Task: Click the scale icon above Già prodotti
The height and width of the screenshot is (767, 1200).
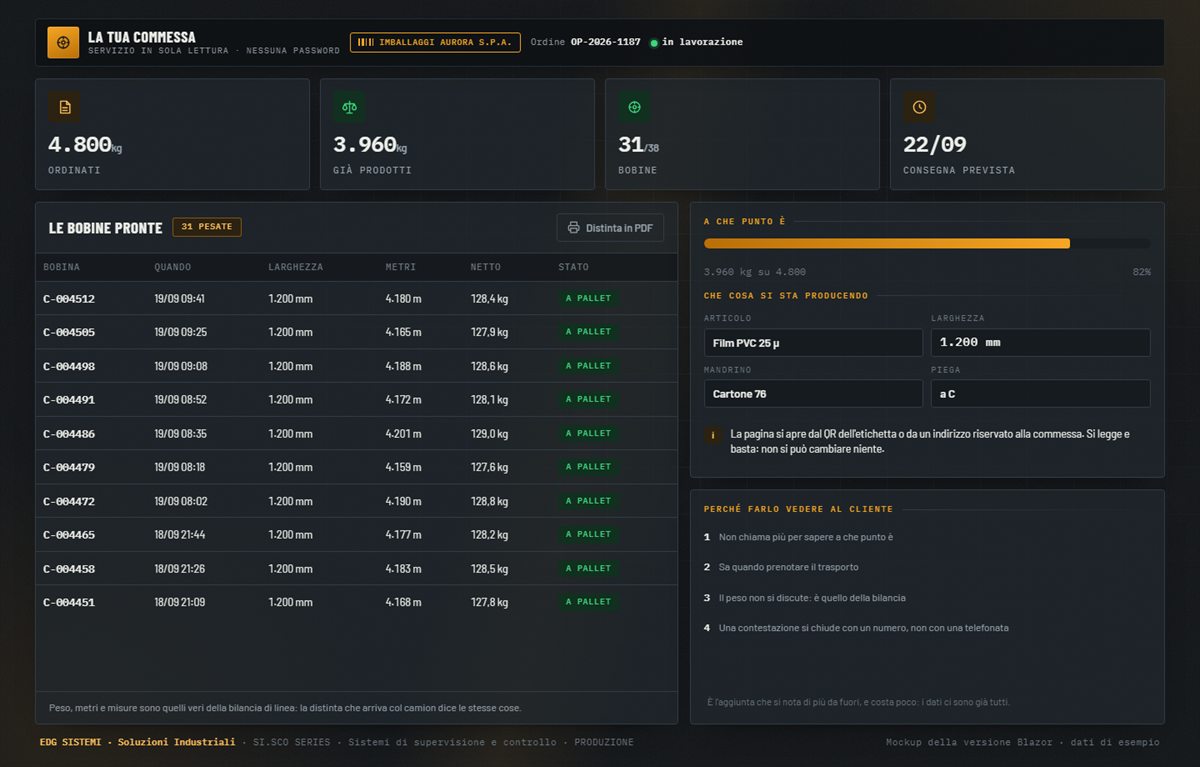Action: pos(349,107)
